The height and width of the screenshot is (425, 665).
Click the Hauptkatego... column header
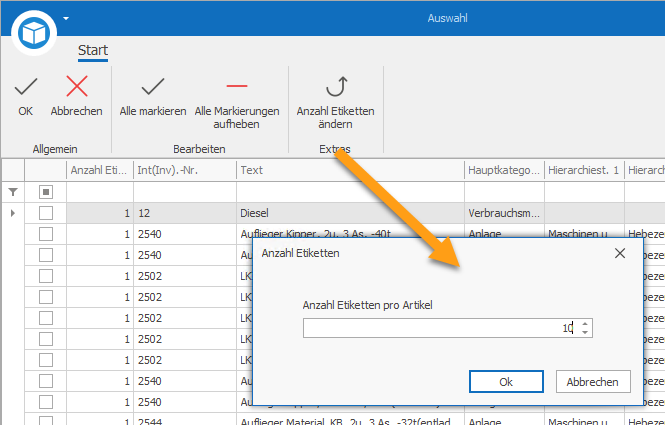[x=504, y=170]
